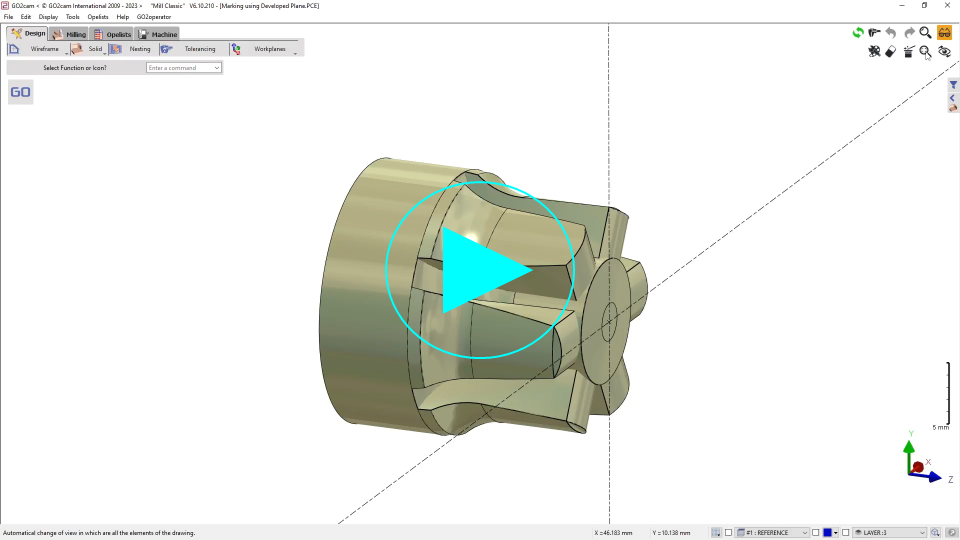Open the 'Enter a command' combo box
Screen dimensions: 960x540
point(184,68)
